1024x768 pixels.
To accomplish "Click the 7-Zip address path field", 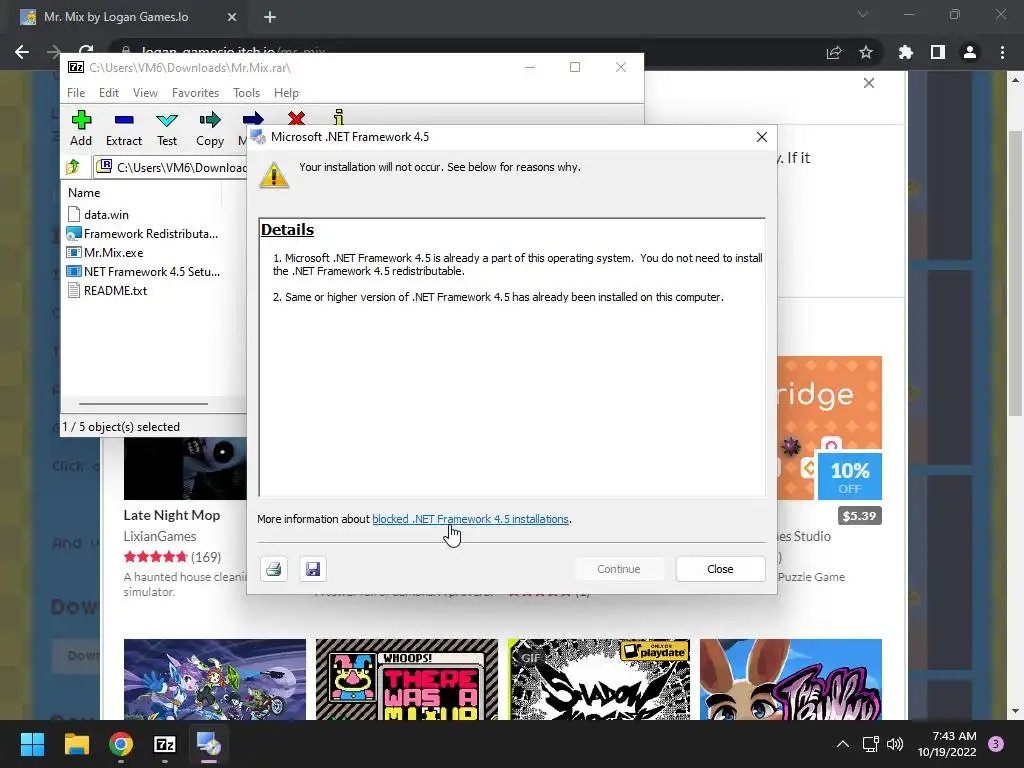I will (x=171, y=168).
